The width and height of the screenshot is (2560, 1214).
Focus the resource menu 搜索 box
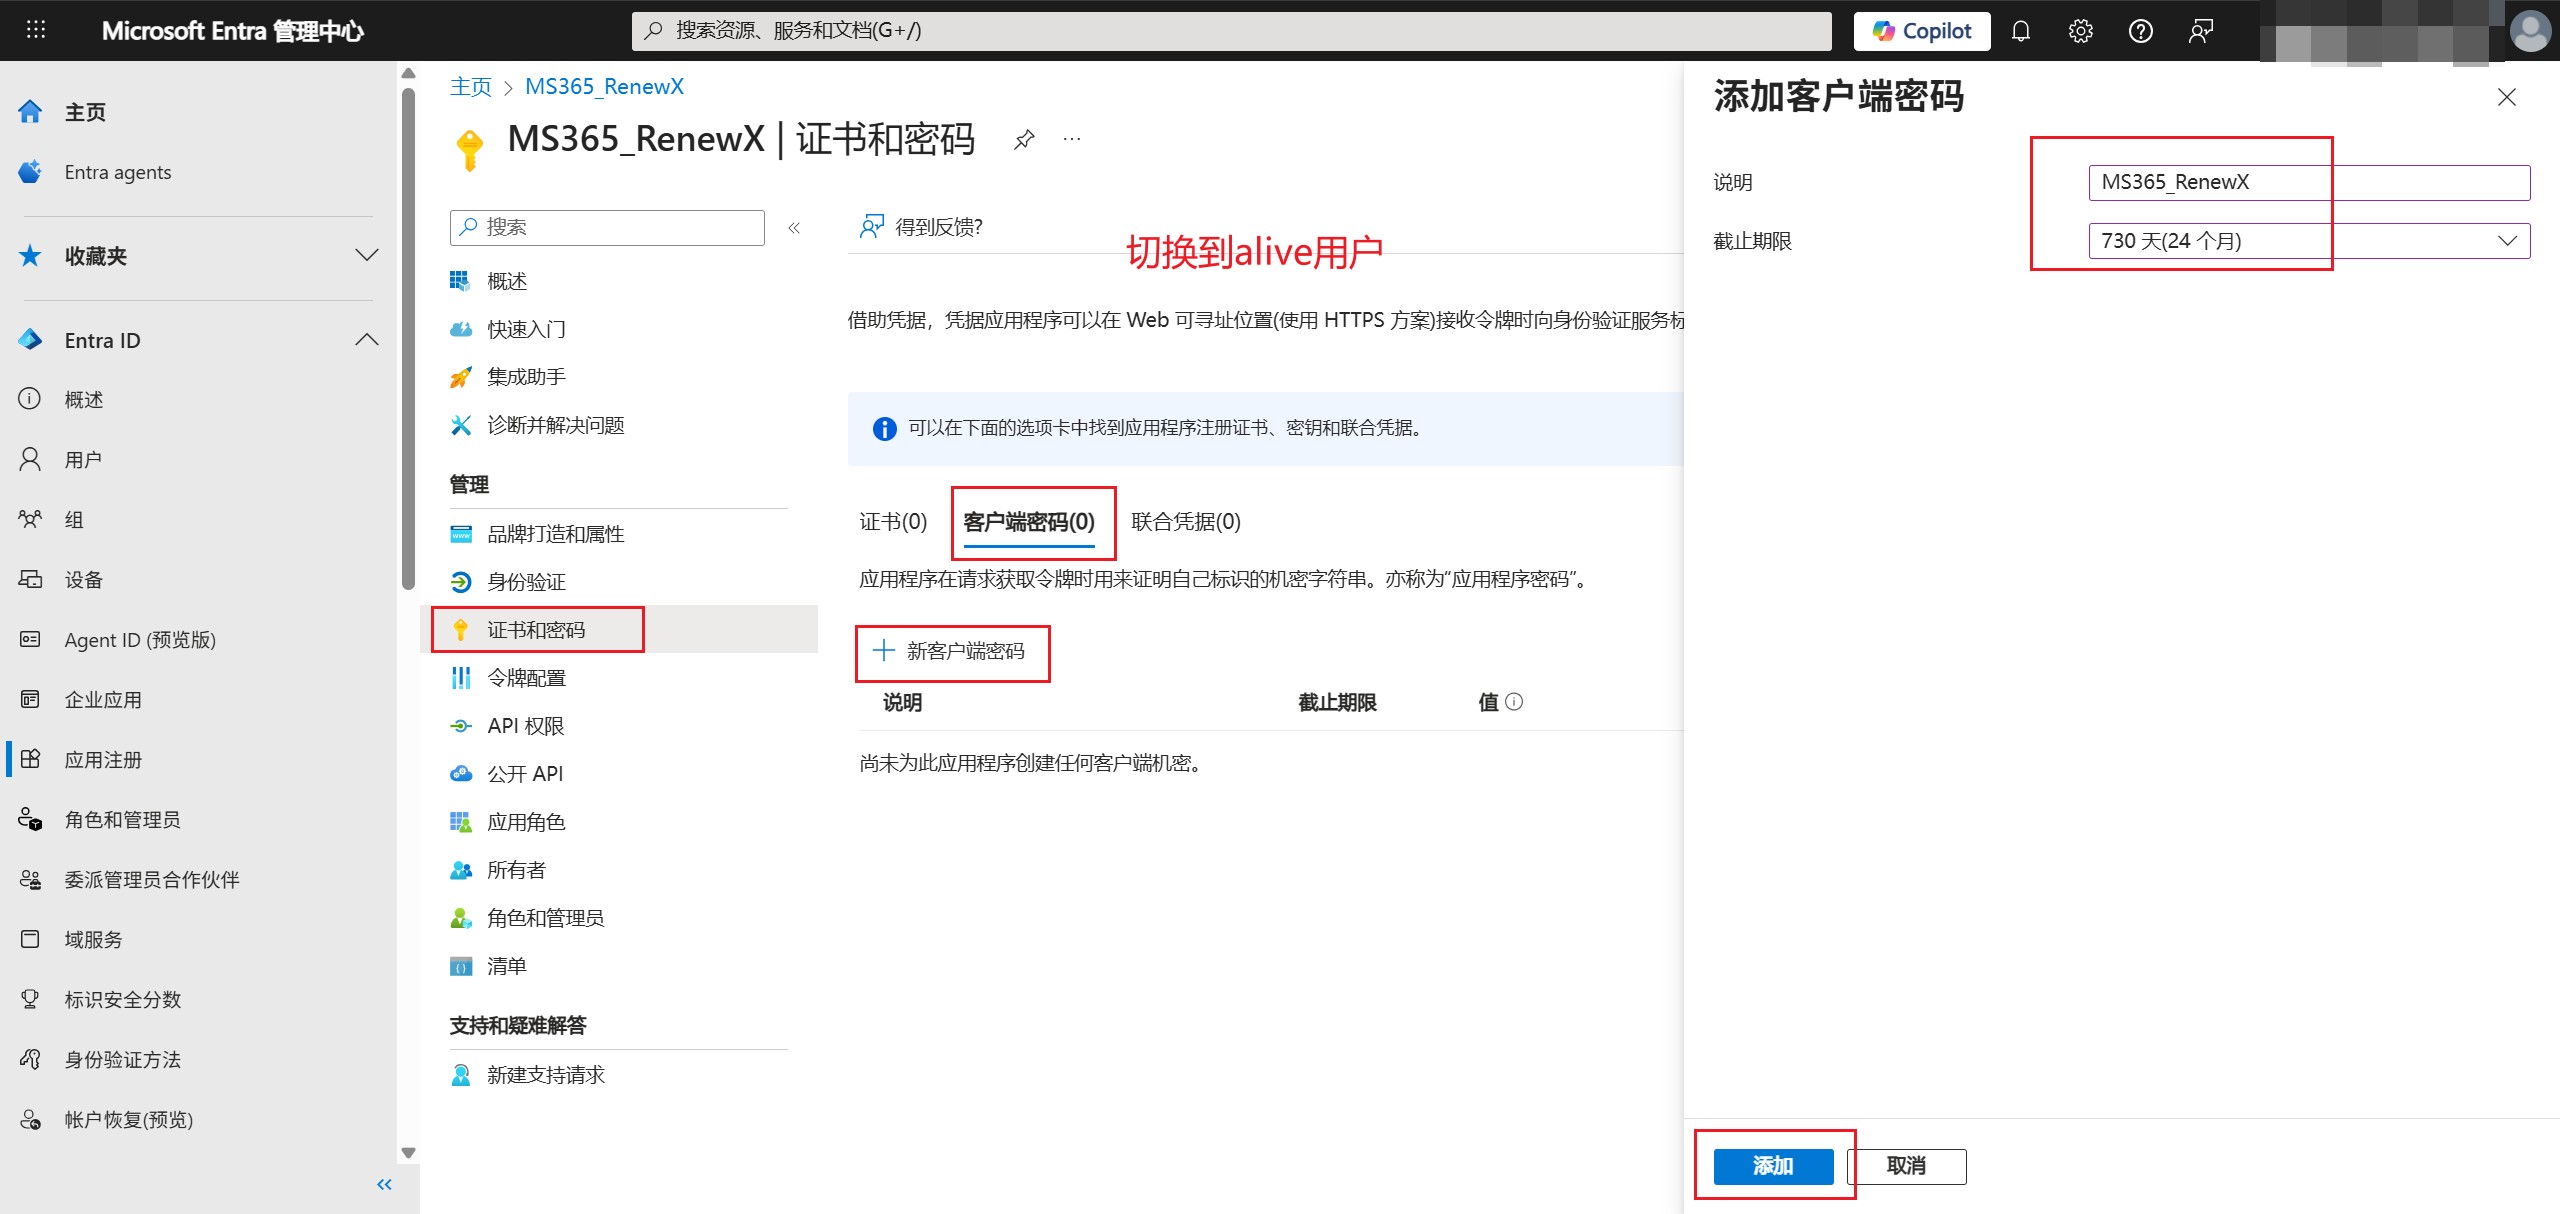(x=607, y=227)
